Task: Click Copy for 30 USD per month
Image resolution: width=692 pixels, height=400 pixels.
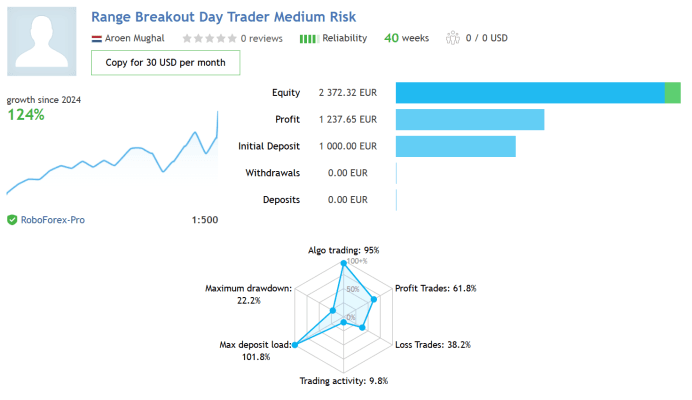Action: (165, 63)
